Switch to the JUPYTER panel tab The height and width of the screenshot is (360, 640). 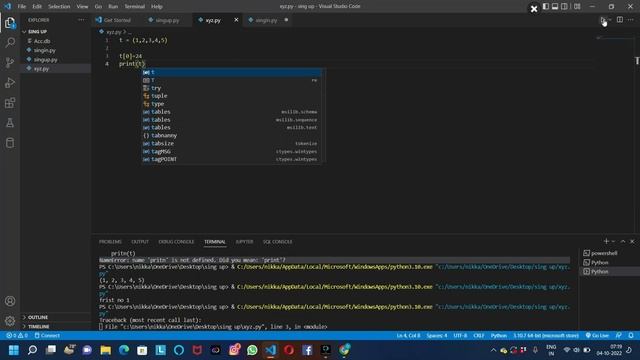click(244, 242)
